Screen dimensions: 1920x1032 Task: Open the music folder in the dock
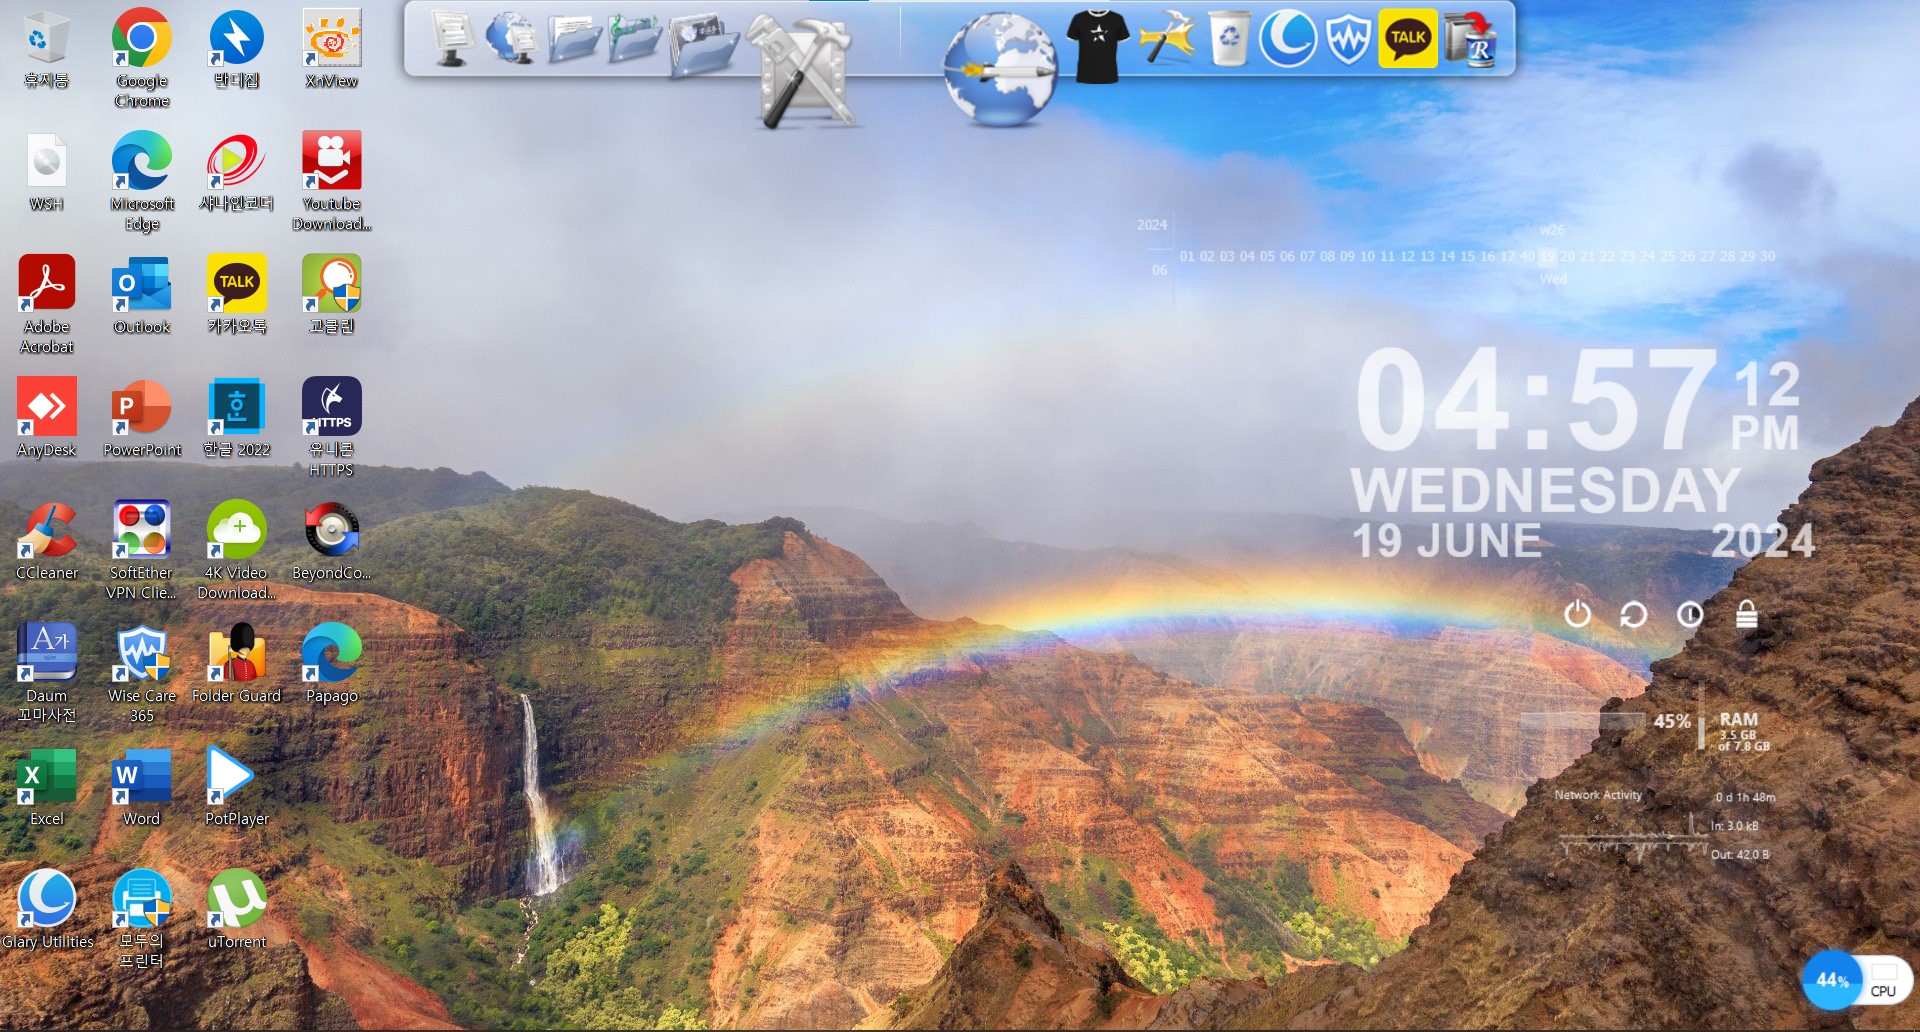point(635,38)
